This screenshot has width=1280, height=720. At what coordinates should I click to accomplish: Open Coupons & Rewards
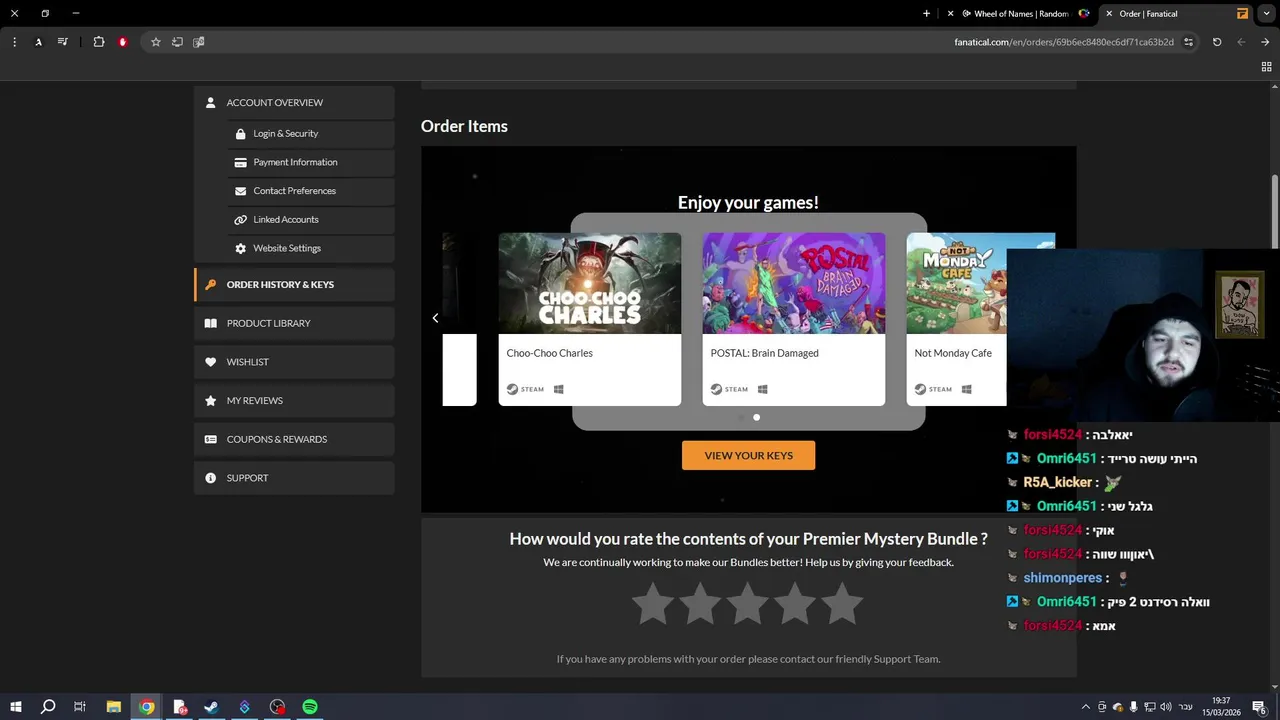click(x=294, y=439)
